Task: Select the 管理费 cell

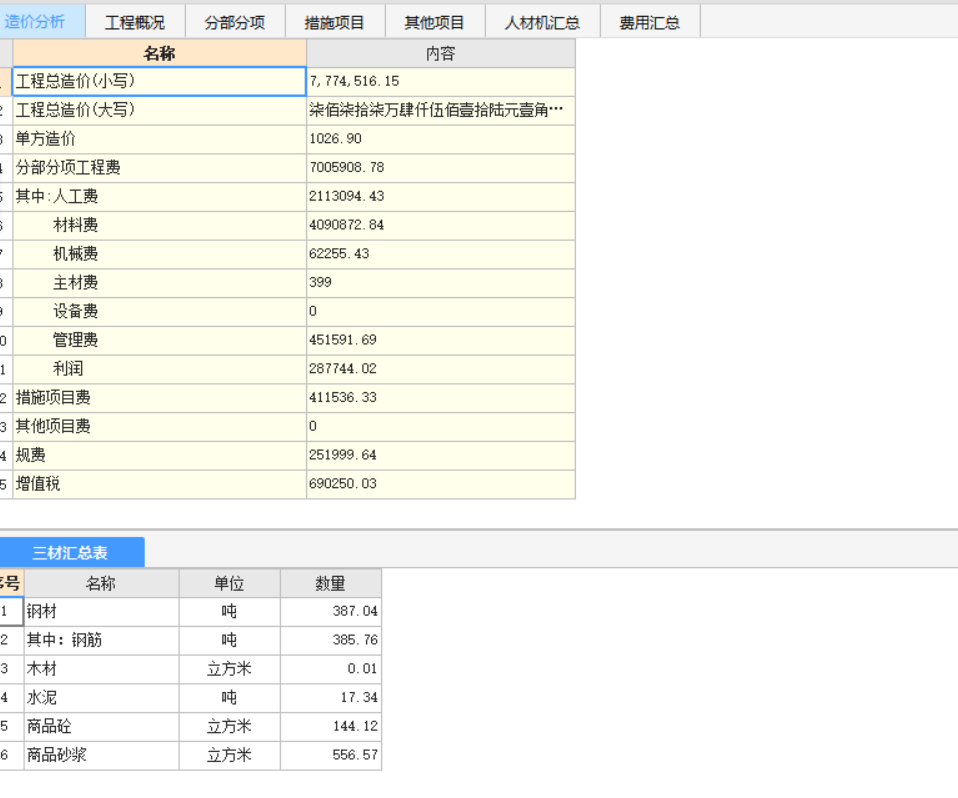Action: coord(159,340)
